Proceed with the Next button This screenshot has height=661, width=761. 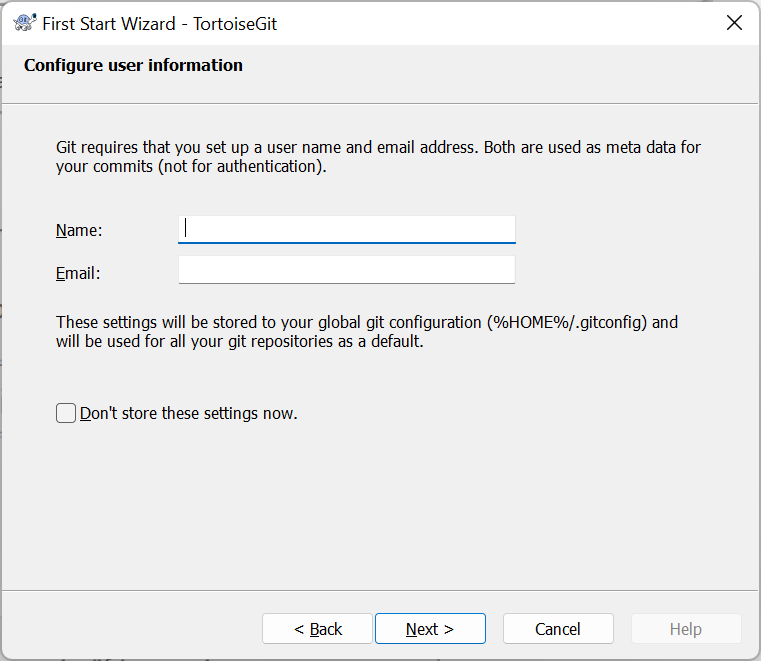pos(430,628)
